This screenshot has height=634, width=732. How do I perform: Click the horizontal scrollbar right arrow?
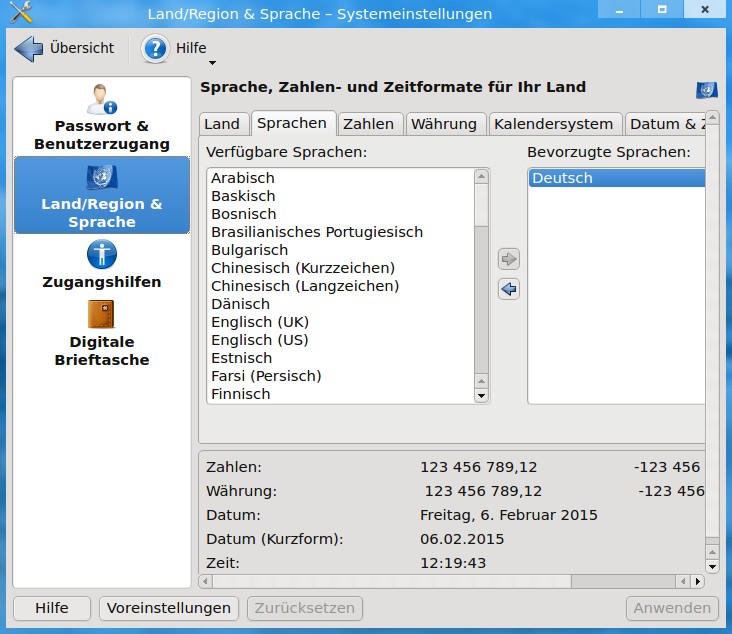tap(697, 582)
